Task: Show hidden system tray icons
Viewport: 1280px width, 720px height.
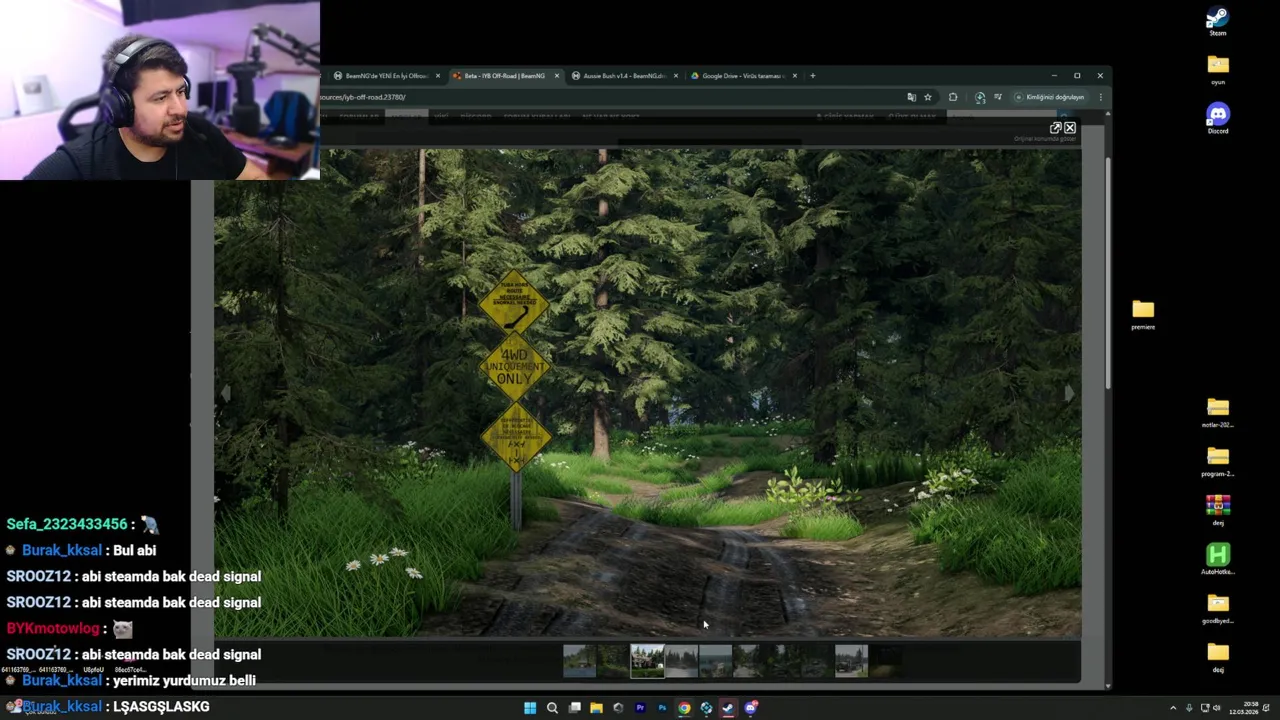Action: [1173, 708]
